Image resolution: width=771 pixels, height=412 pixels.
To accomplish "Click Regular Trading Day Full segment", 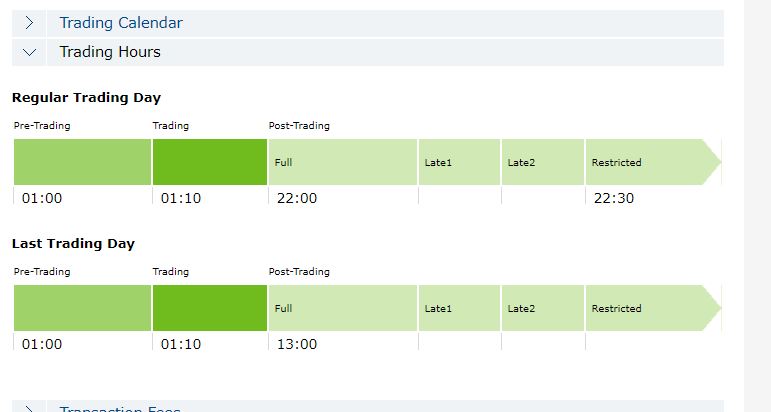I will (x=343, y=162).
